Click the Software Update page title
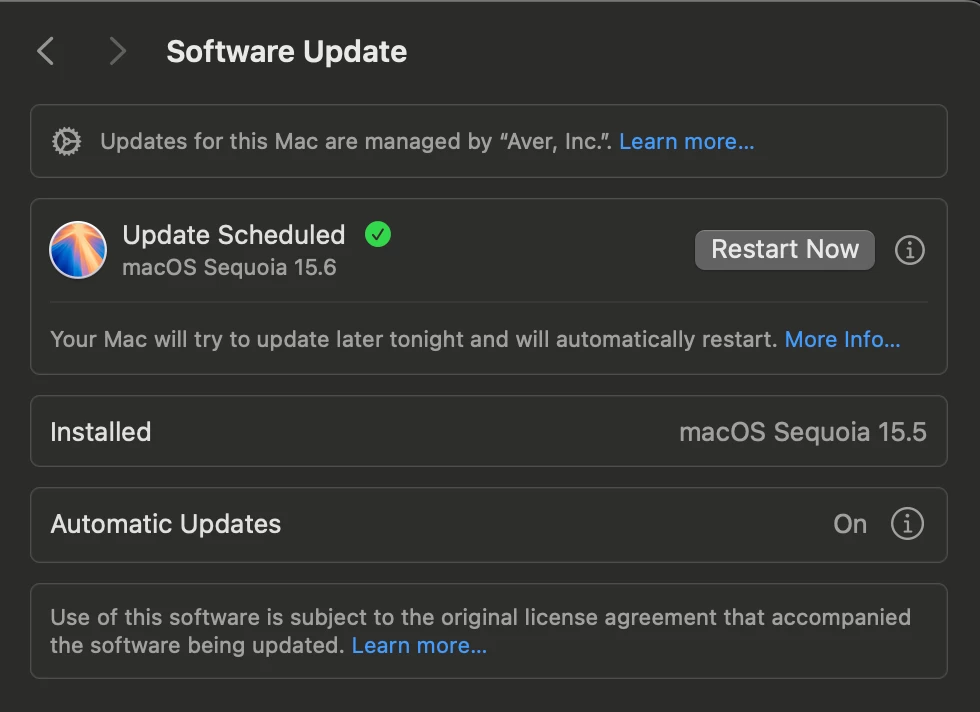980x712 pixels. (x=287, y=51)
